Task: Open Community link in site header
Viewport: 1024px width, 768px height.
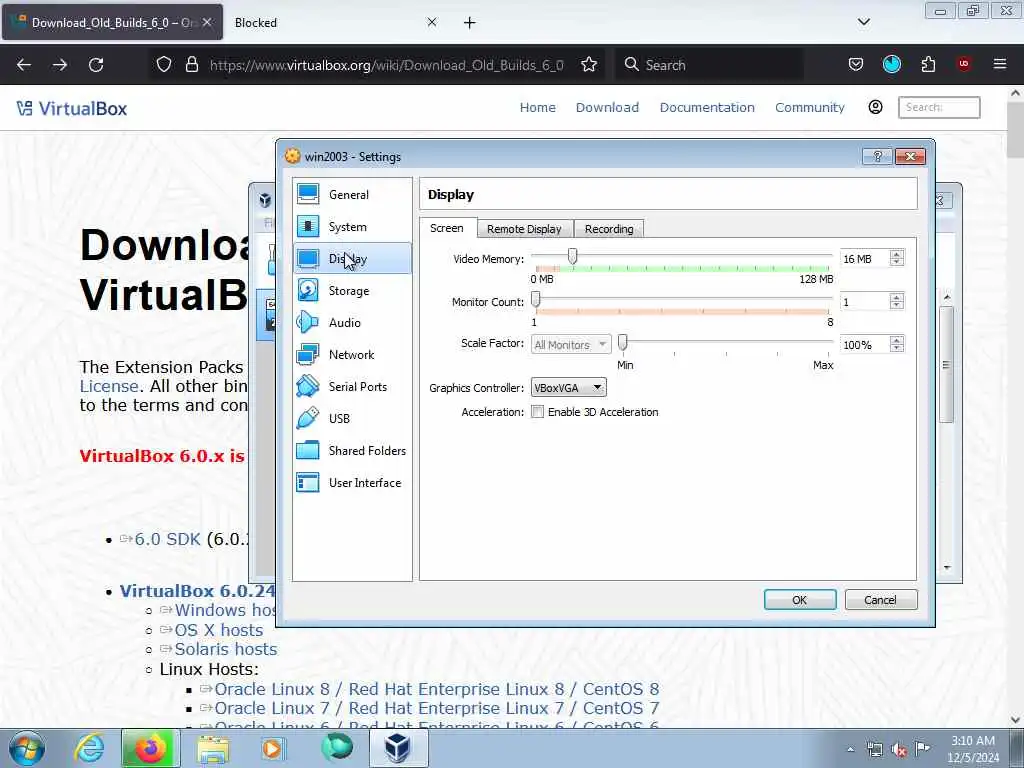Action: [810, 107]
